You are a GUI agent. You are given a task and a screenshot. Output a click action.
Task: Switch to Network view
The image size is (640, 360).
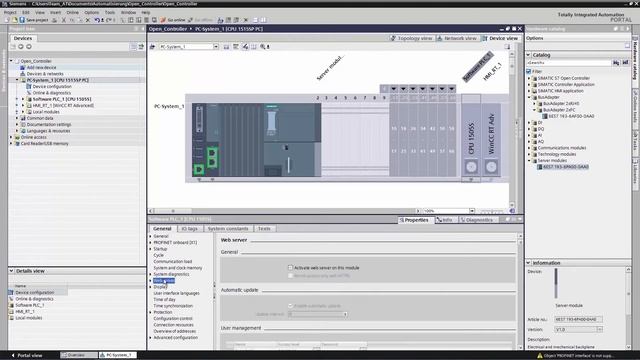tap(457, 38)
